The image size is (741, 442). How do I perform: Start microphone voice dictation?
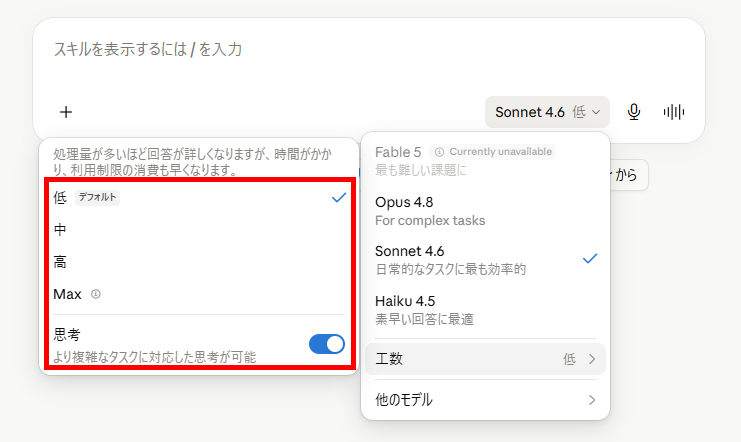click(634, 112)
